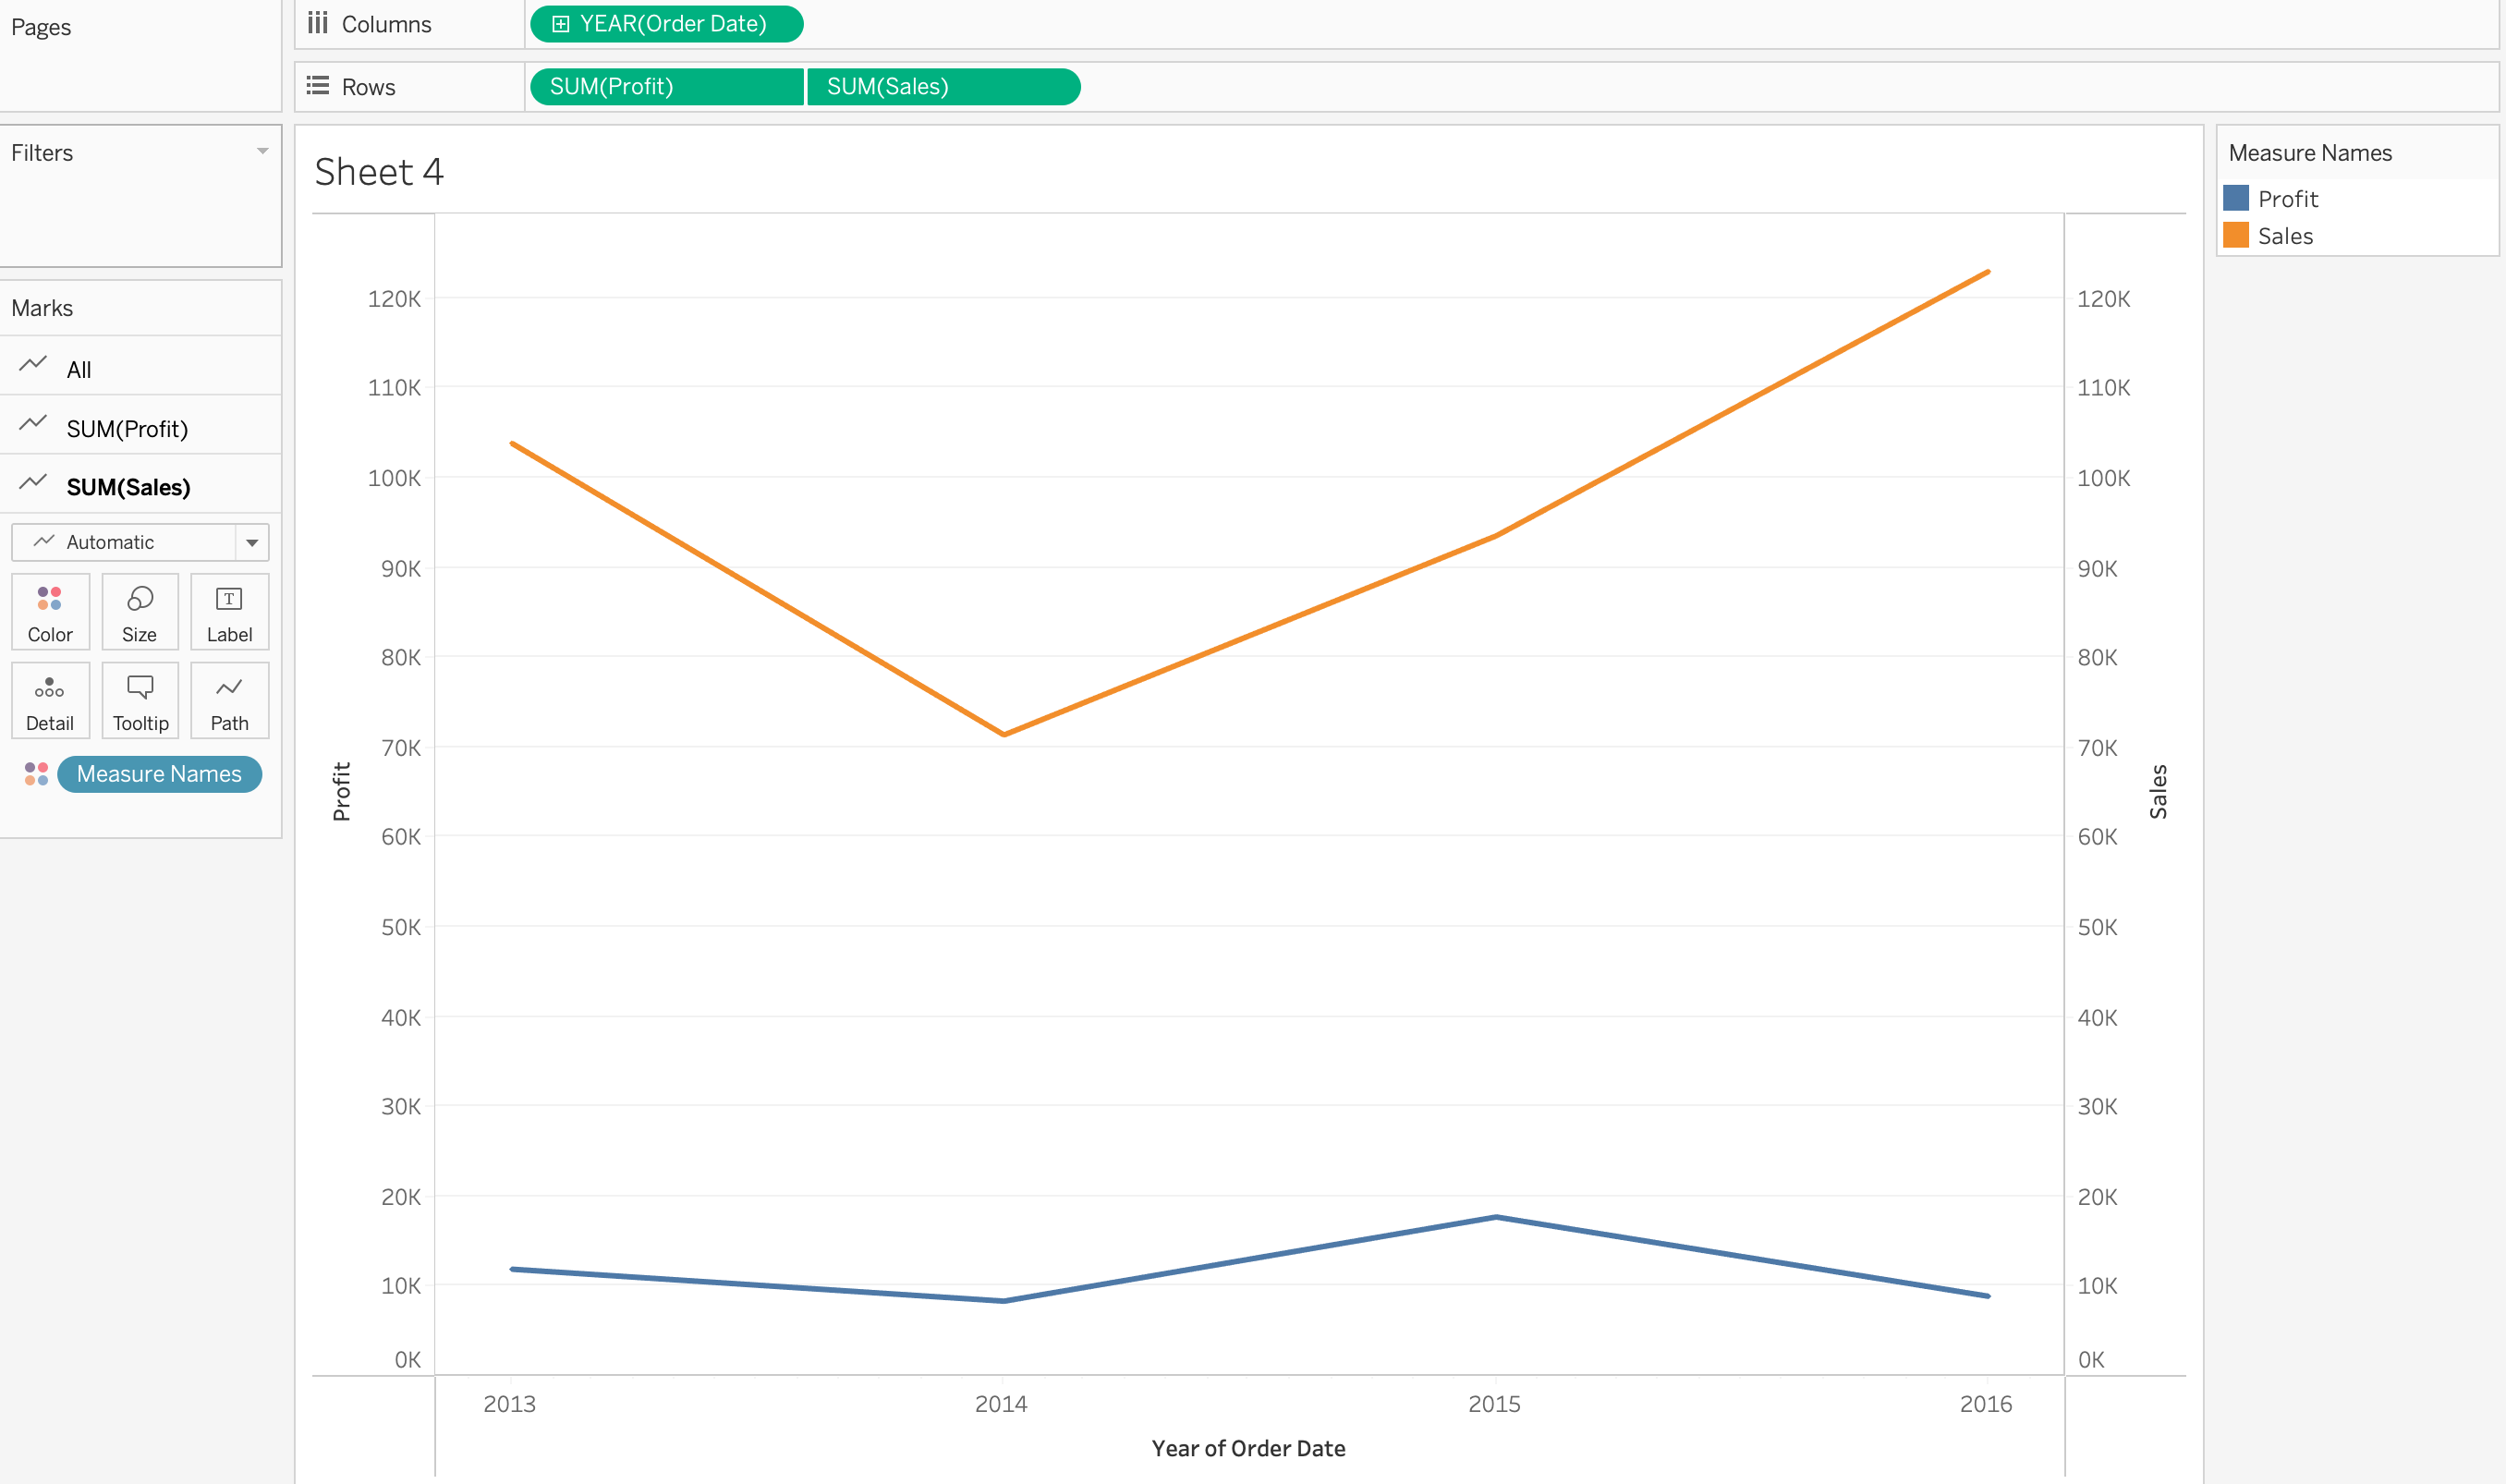Click the Path marks card icon

pyautogui.click(x=229, y=688)
